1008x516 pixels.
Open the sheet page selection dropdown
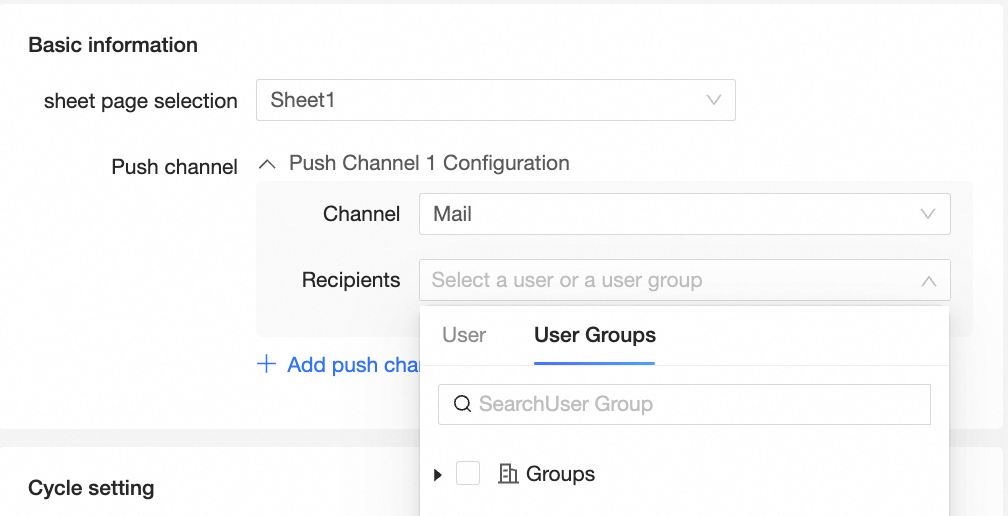pos(495,100)
